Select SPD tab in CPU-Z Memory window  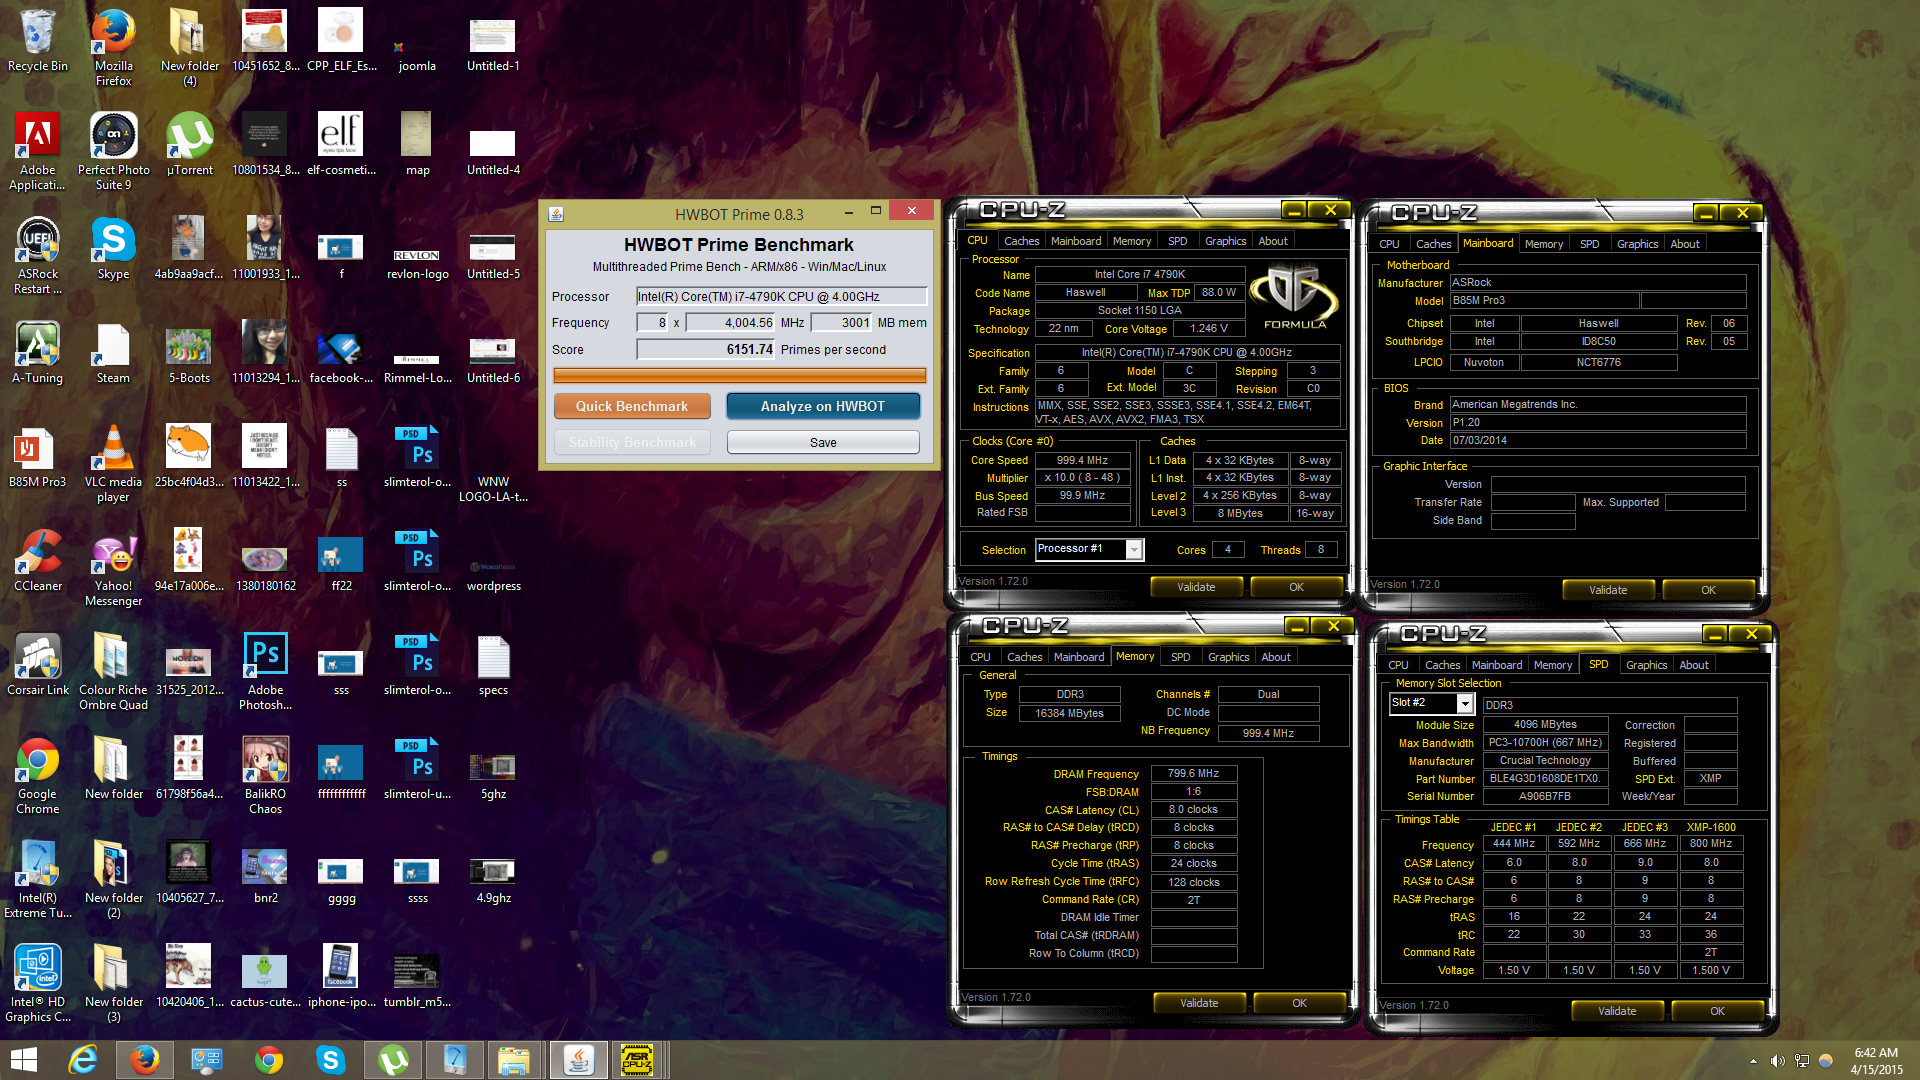pos(1180,657)
